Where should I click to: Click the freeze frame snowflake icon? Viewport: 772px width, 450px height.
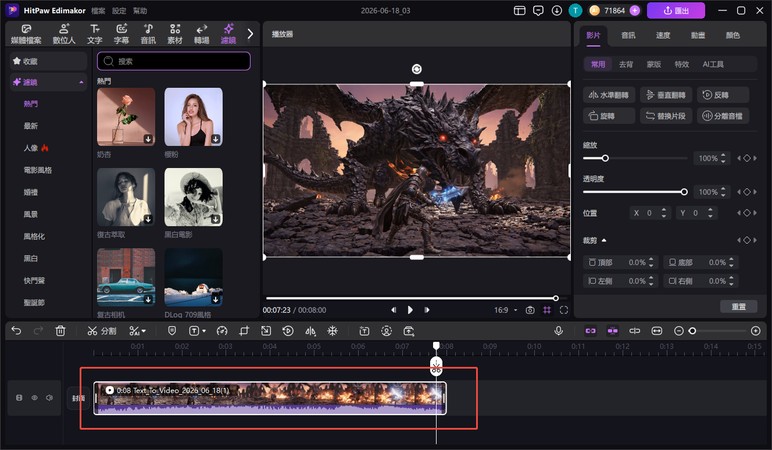[x=332, y=331]
